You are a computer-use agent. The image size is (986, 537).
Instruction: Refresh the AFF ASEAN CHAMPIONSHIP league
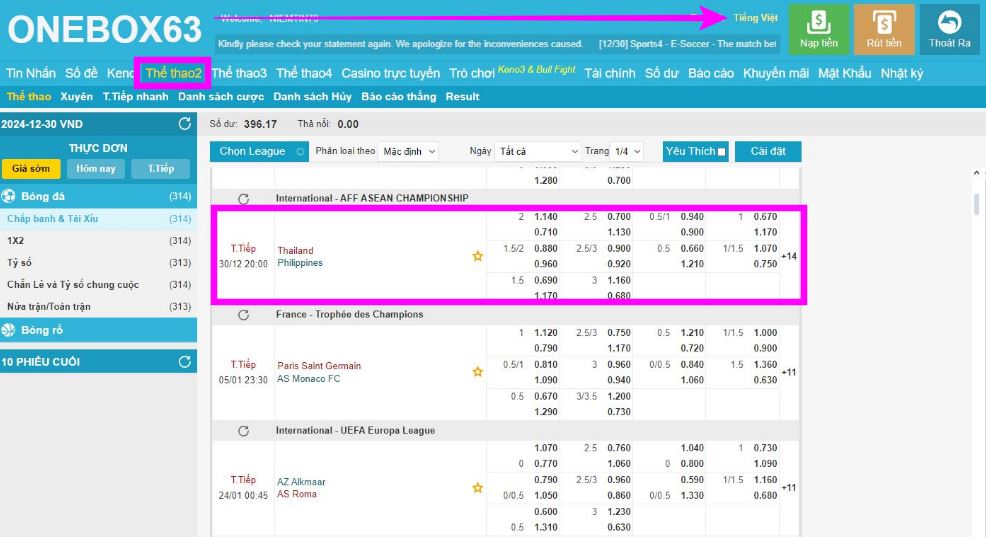click(x=243, y=199)
